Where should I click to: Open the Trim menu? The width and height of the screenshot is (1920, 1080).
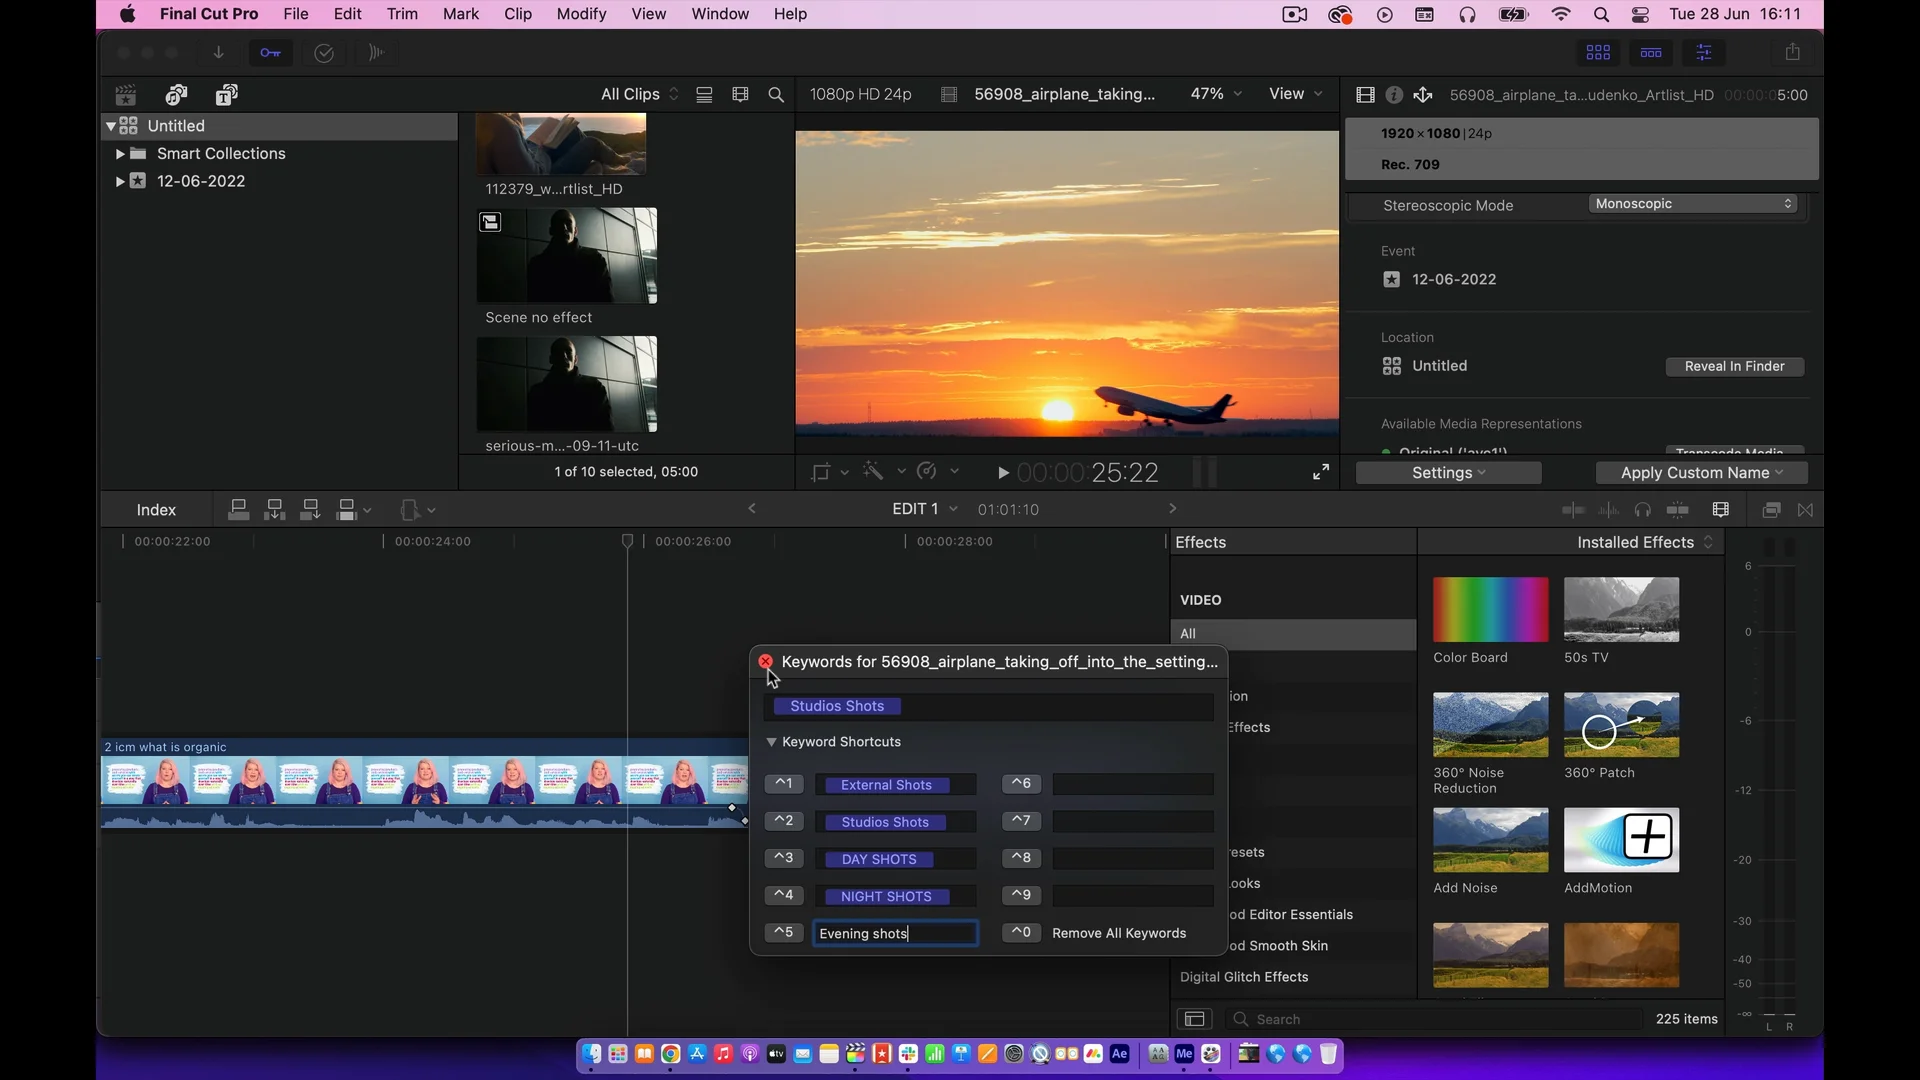(x=402, y=14)
